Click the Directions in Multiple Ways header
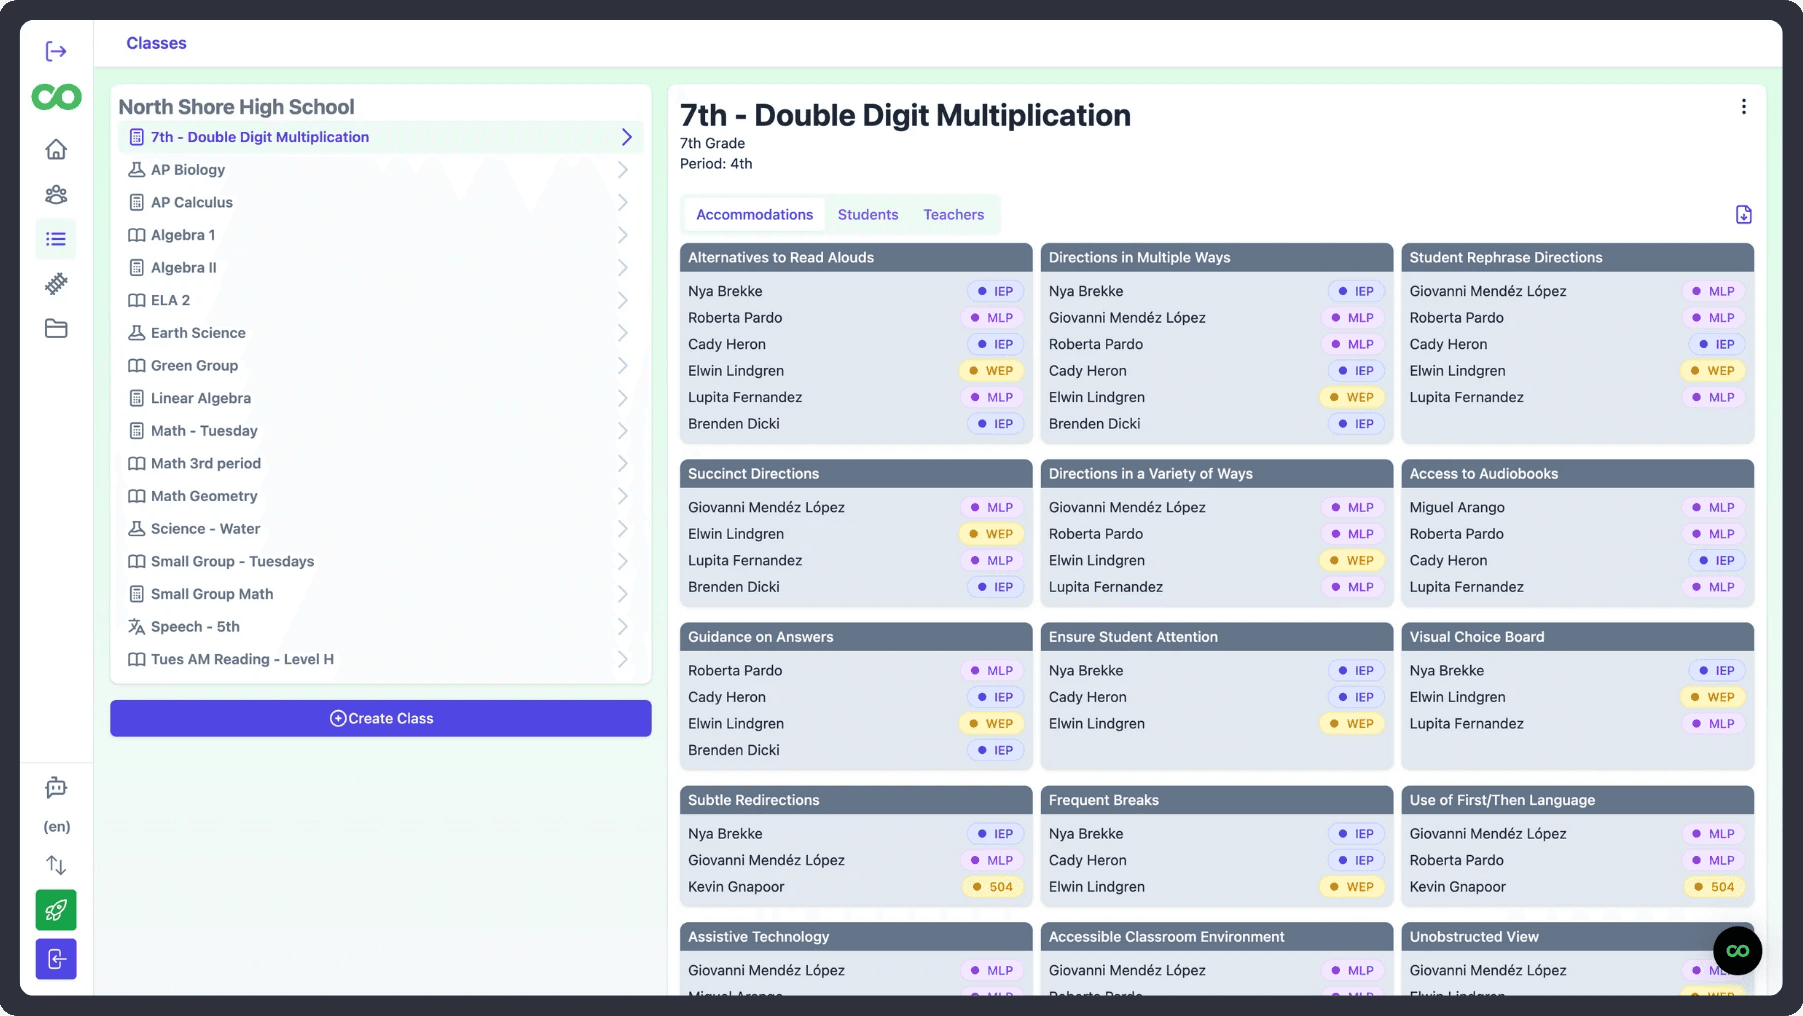1803x1016 pixels. point(1217,257)
